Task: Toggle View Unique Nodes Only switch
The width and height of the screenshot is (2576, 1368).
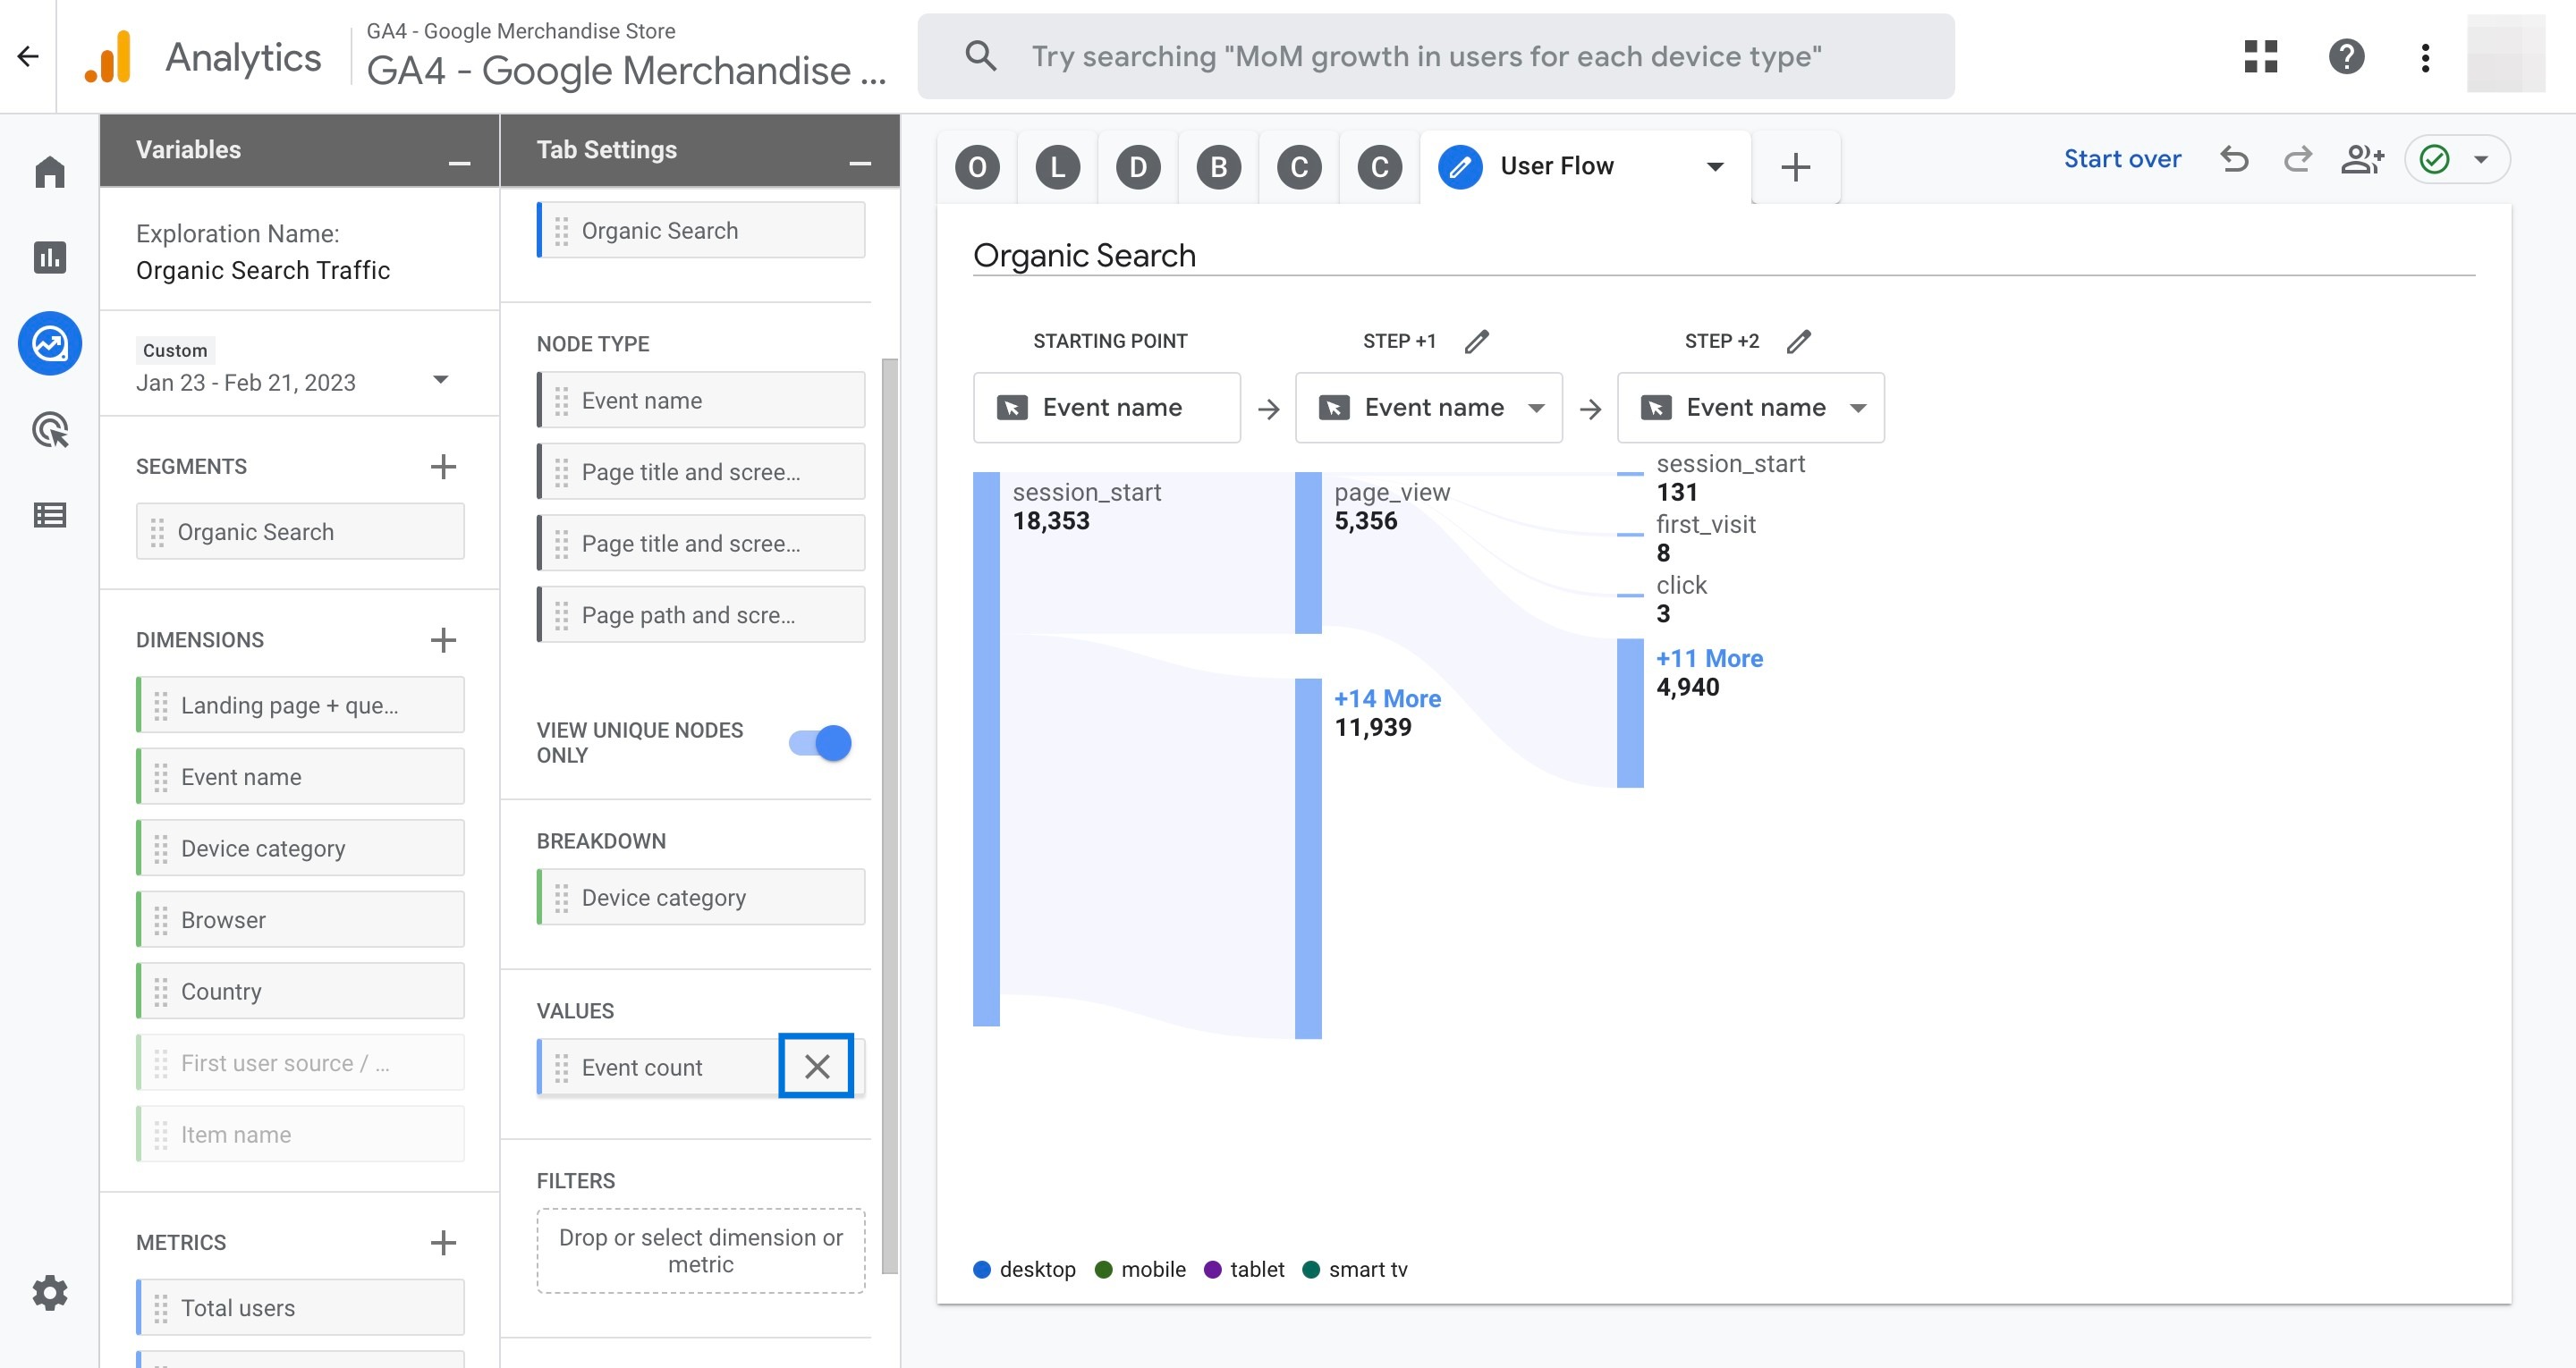Action: coord(820,743)
